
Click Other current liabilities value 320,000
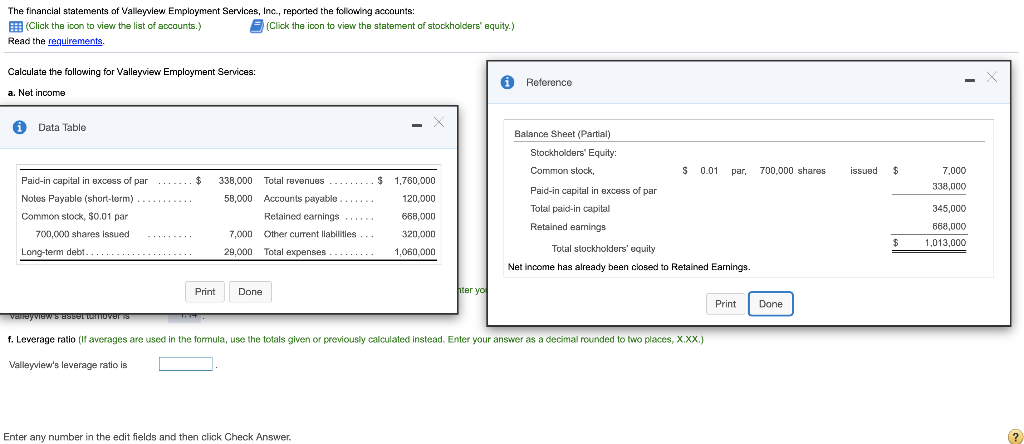pyautogui.click(x=419, y=234)
